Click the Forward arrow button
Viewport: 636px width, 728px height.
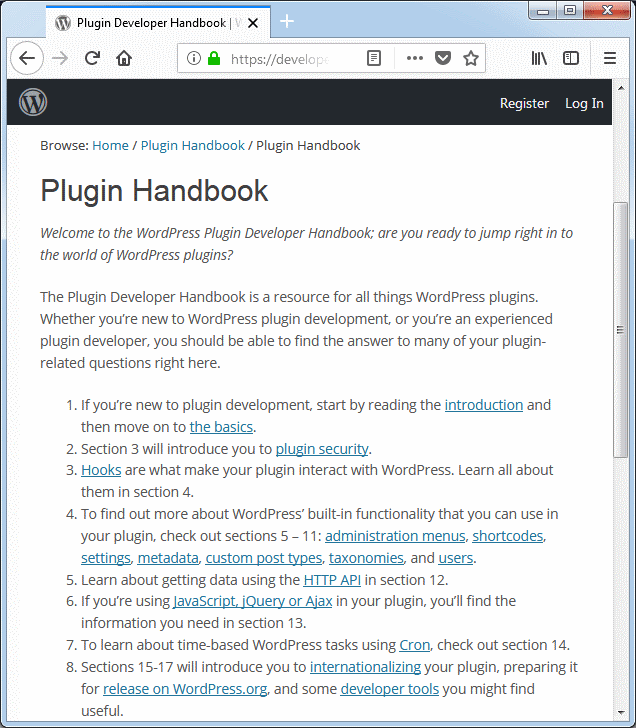point(60,58)
